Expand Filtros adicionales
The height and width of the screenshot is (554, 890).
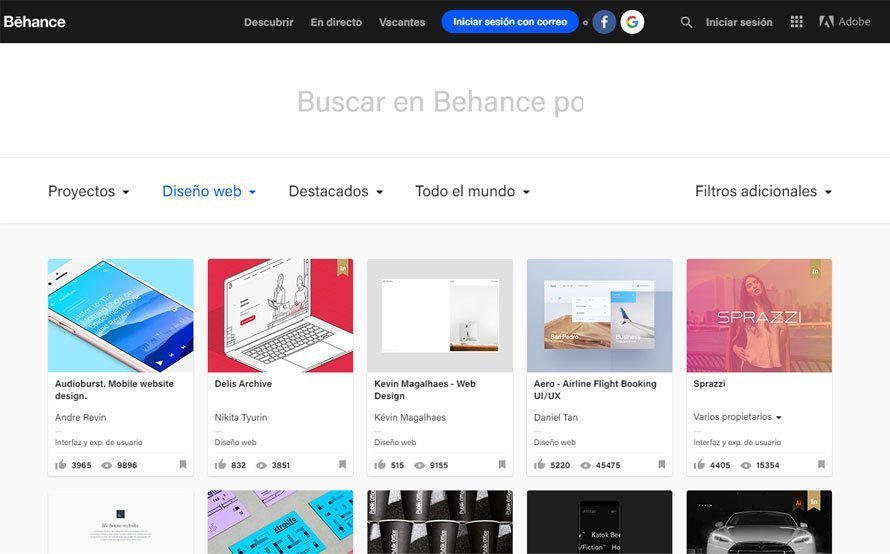click(x=763, y=191)
